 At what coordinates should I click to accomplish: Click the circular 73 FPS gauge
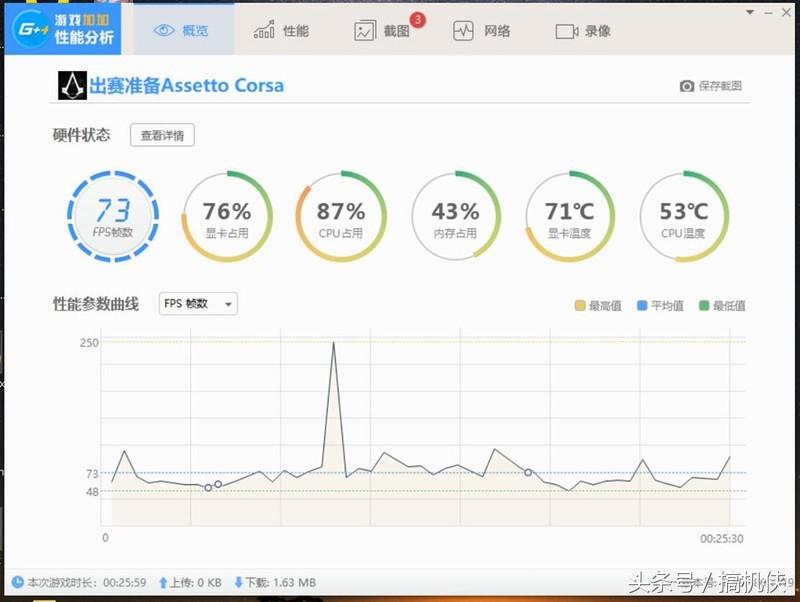(113, 215)
